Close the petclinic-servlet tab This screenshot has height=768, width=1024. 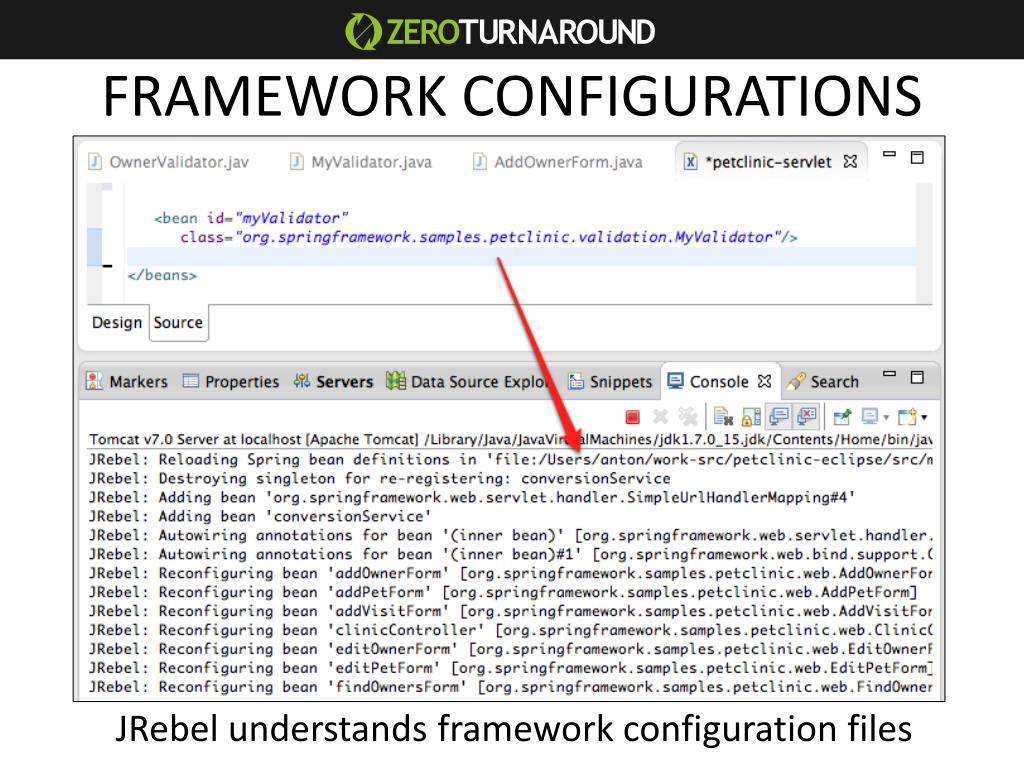pos(850,161)
